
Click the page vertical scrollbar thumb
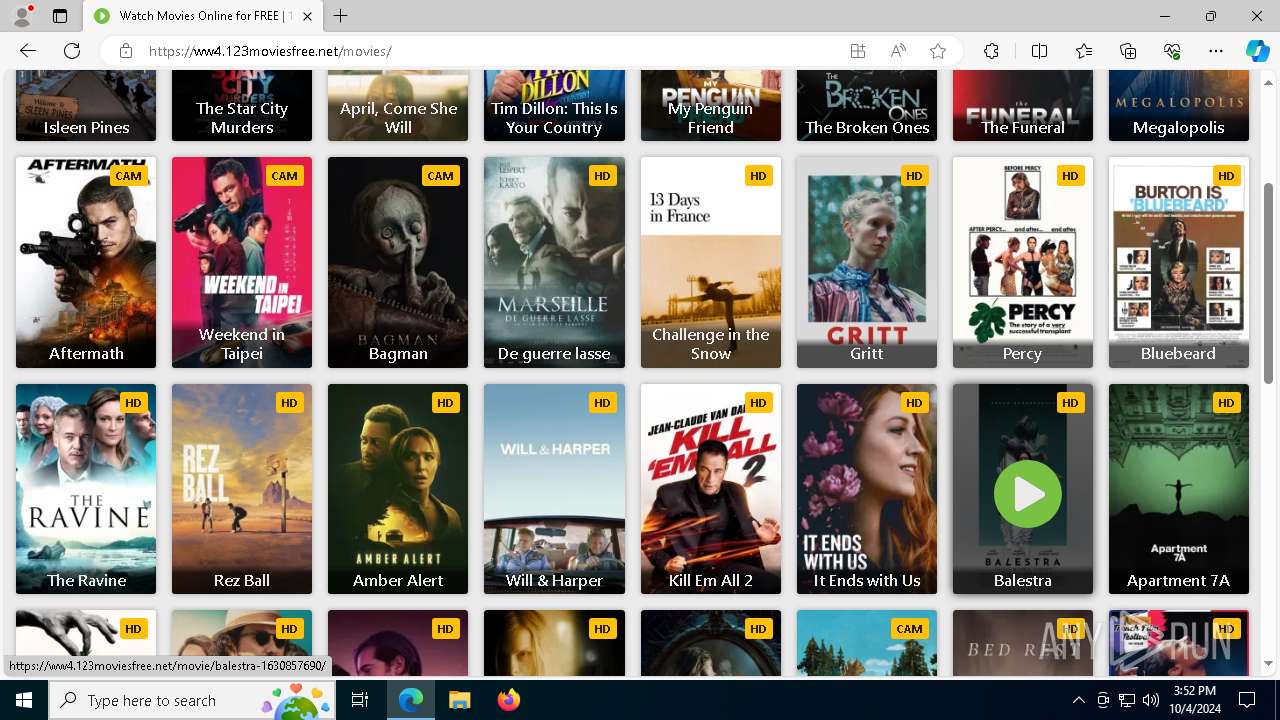[x=1269, y=282]
